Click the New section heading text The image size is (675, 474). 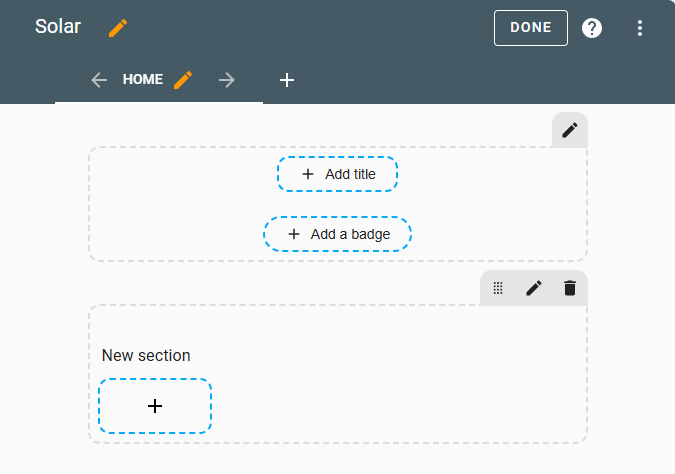point(146,356)
